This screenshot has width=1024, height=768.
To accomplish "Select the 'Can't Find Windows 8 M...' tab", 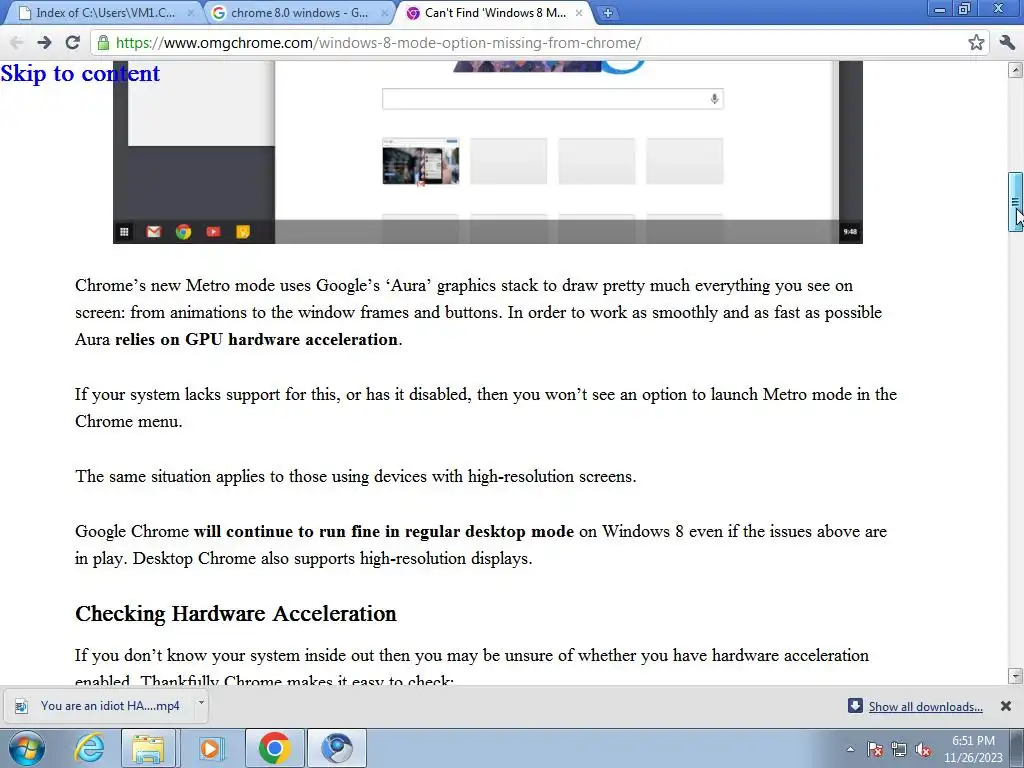I will coord(494,13).
